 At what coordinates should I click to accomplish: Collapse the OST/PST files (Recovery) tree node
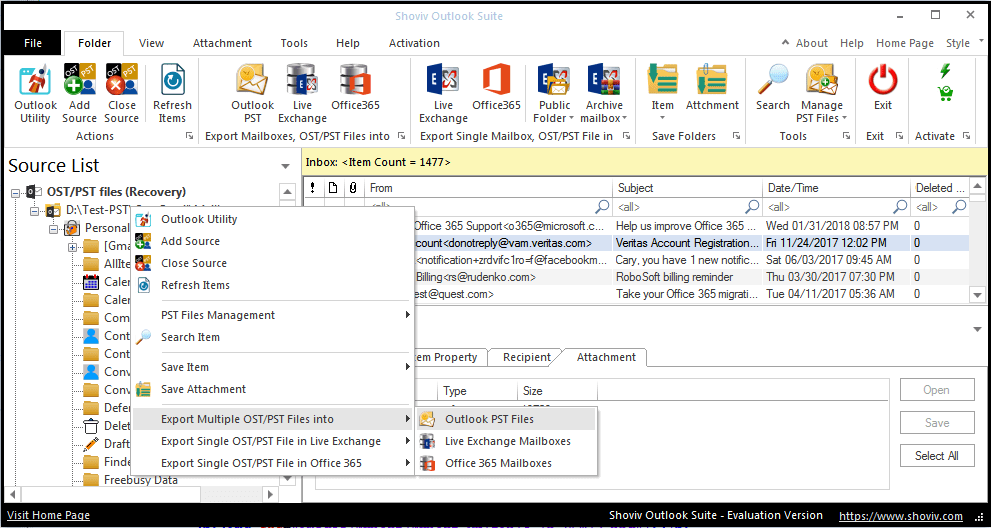pos(17,192)
